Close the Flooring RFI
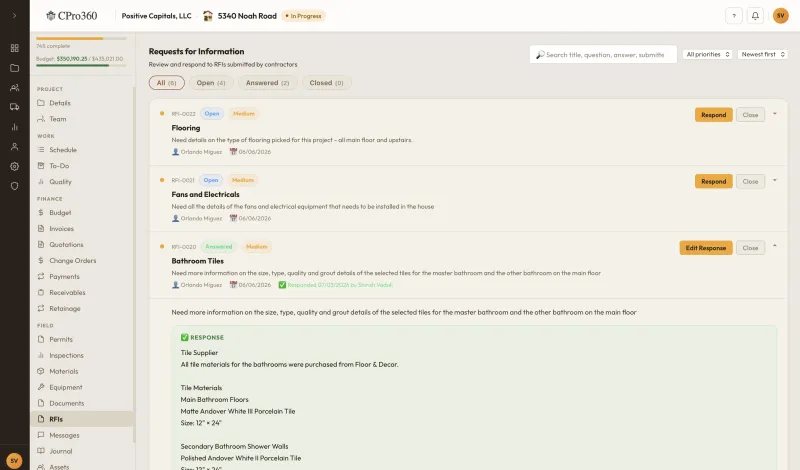 pyautogui.click(x=750, y=115)
